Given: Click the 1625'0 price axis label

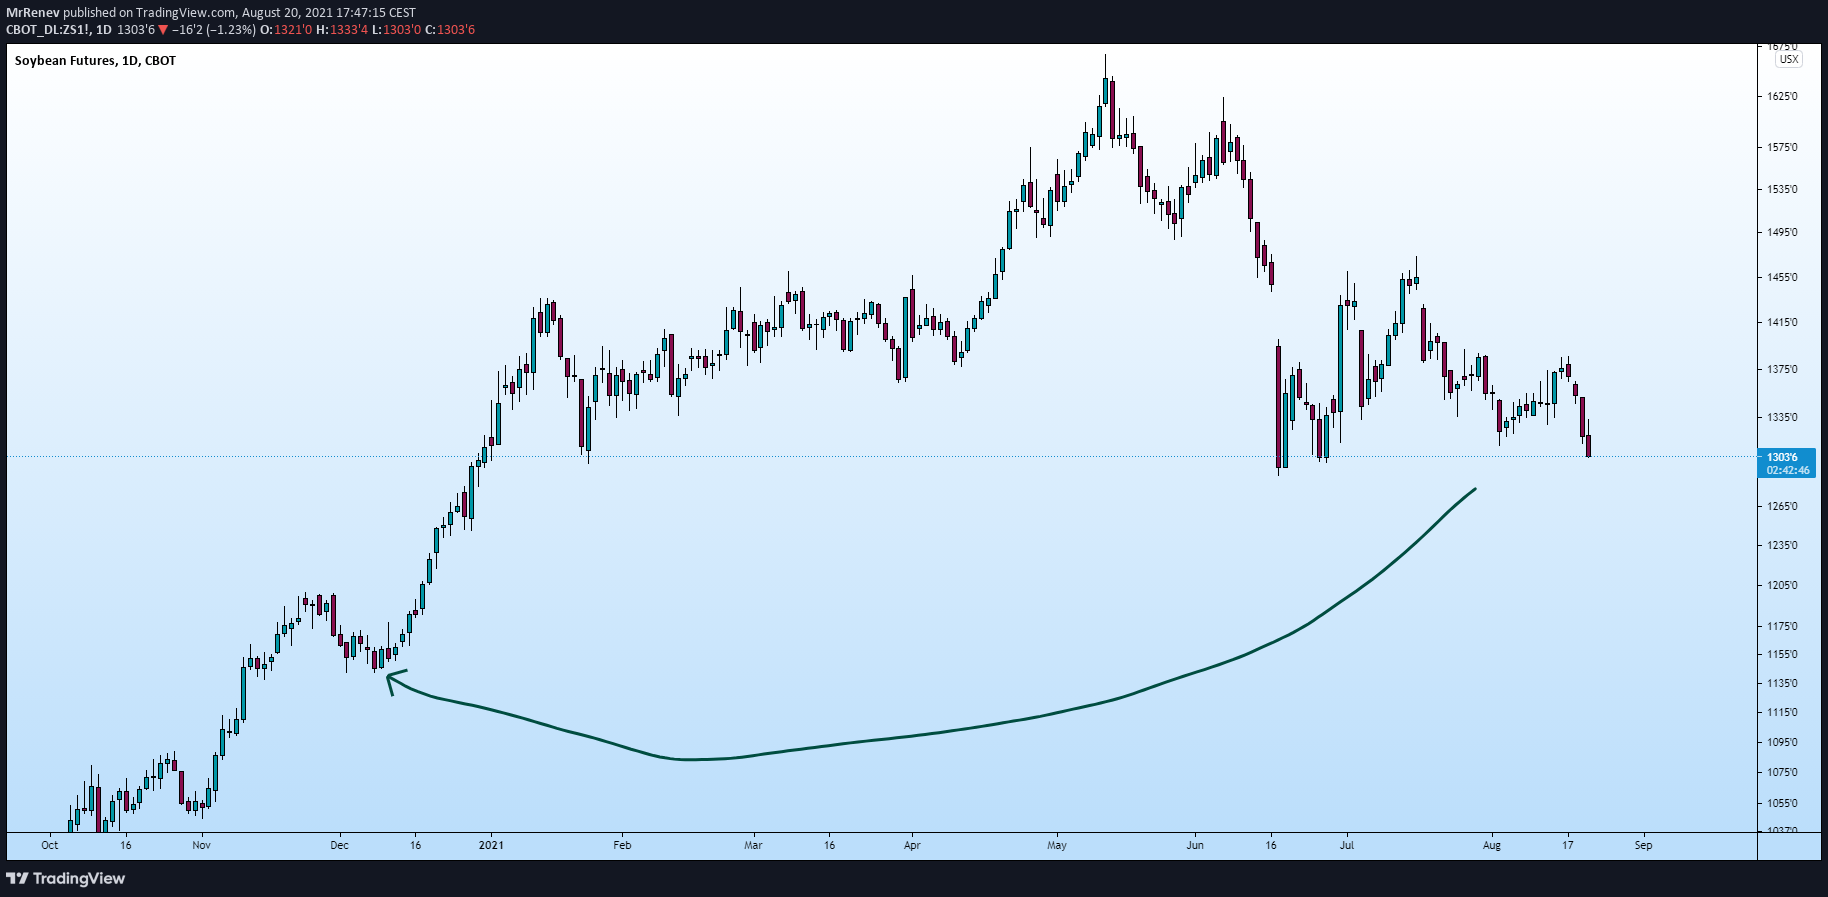Looking at the screenshot, I should pyautogui.click(x=1782, y=97).
